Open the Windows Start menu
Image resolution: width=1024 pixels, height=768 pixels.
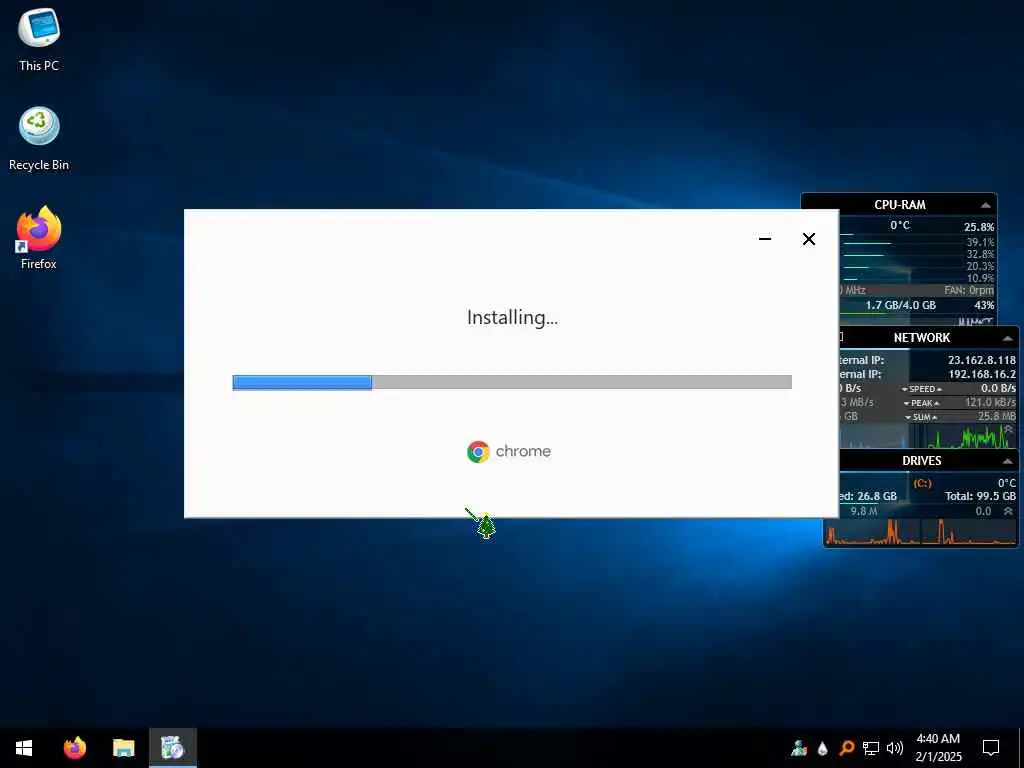click(24, 748)
